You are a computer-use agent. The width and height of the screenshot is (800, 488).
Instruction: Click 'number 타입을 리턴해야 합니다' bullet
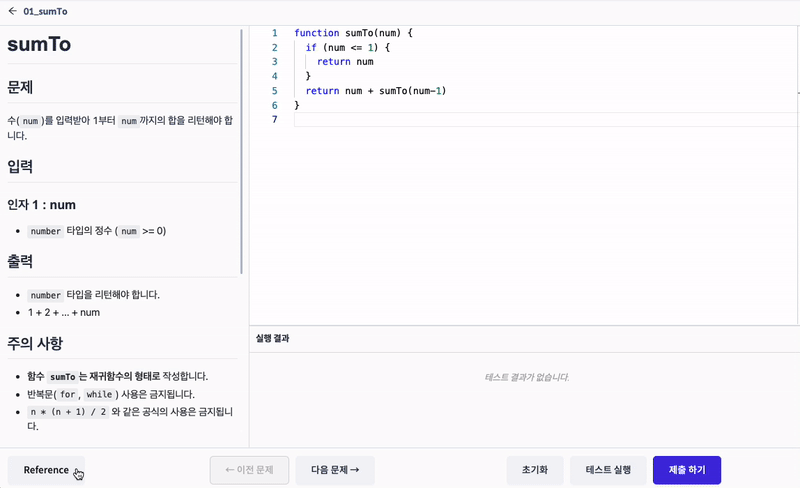pyautogui.click(x=93, y=295)
